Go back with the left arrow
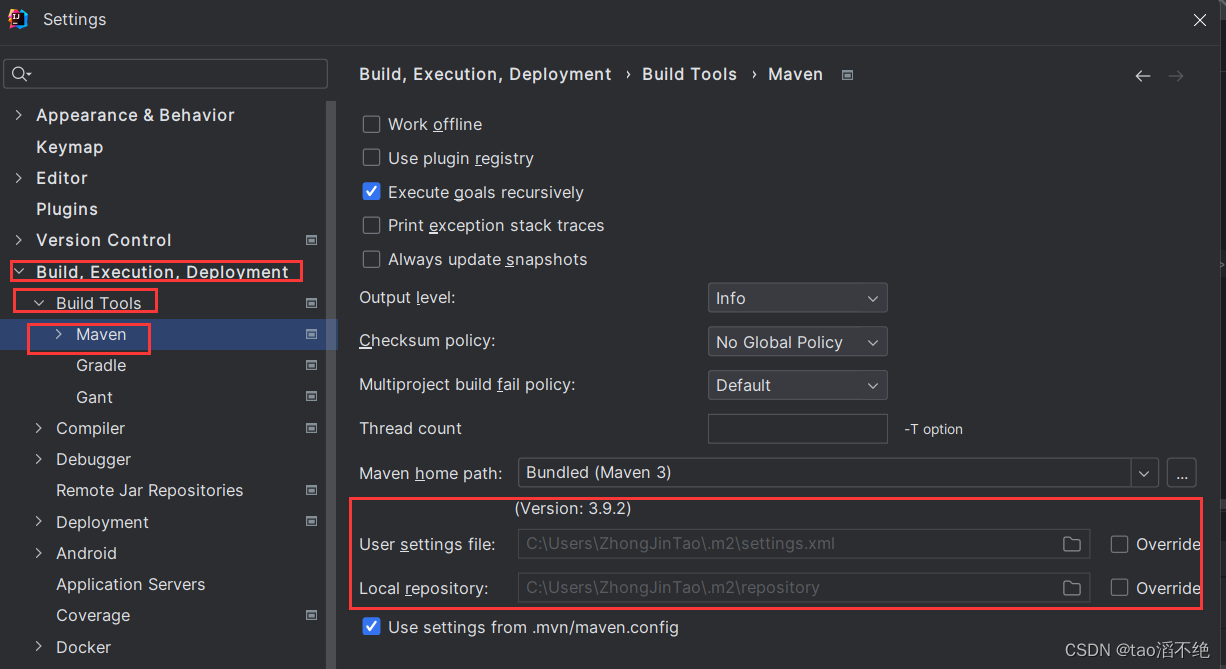 pyautogui.click(x=1143, y=76)
